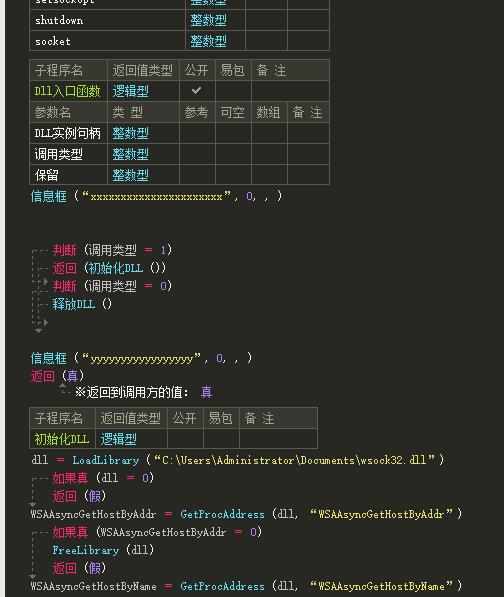Select the 整数型 type in shutdown row
Image resolution: width=504 pixels, height=597 pixels.
click(x=208, y=20)
